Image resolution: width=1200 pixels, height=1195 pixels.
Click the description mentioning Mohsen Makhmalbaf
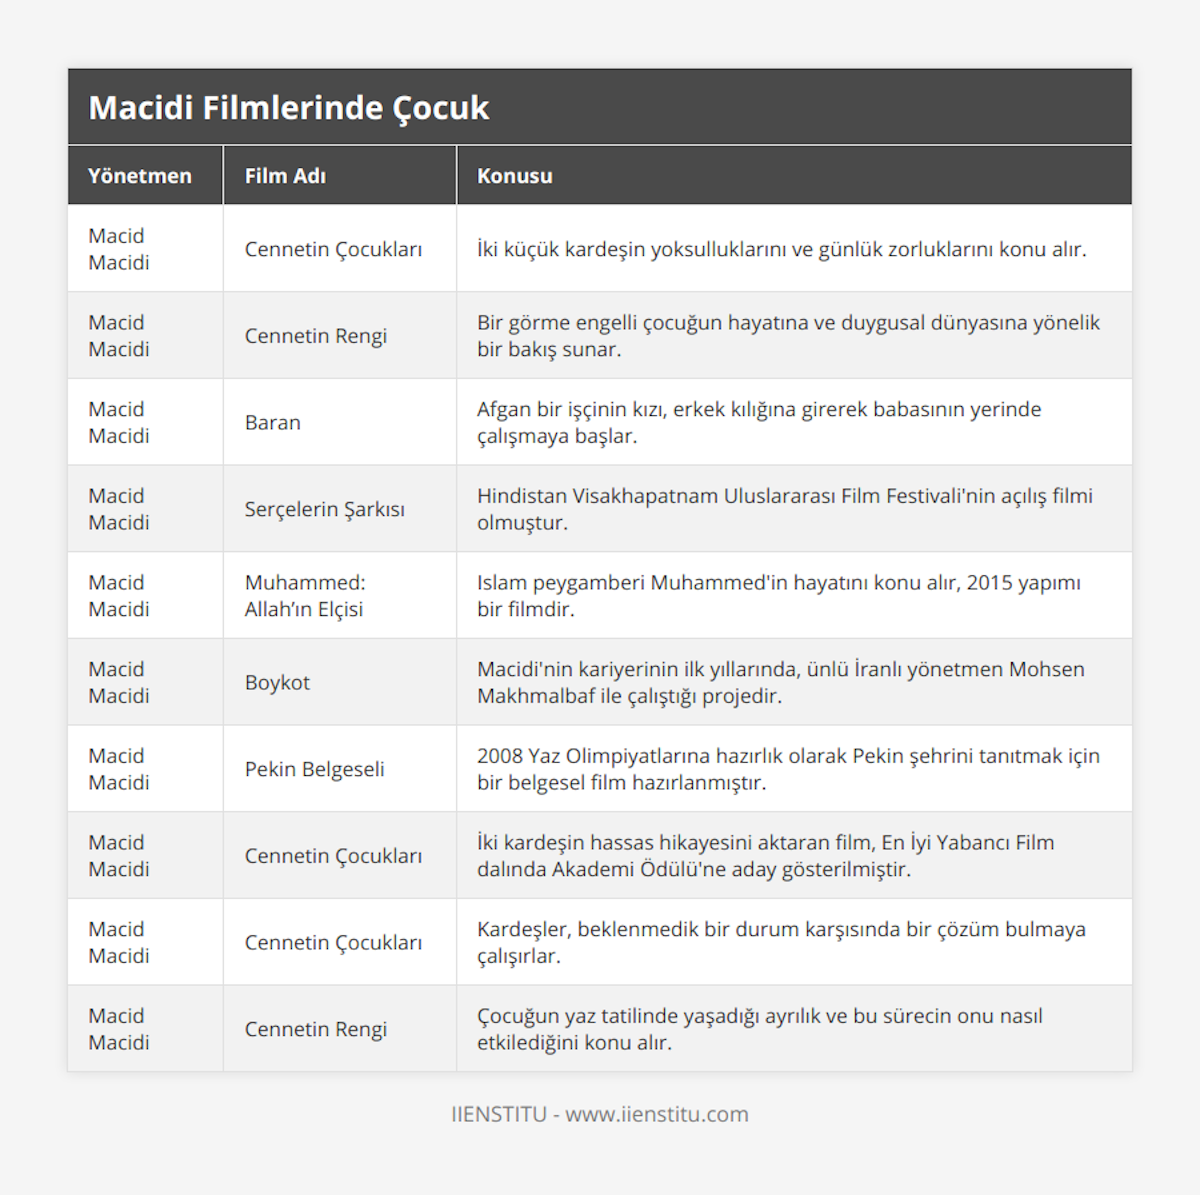click(780, 682)
